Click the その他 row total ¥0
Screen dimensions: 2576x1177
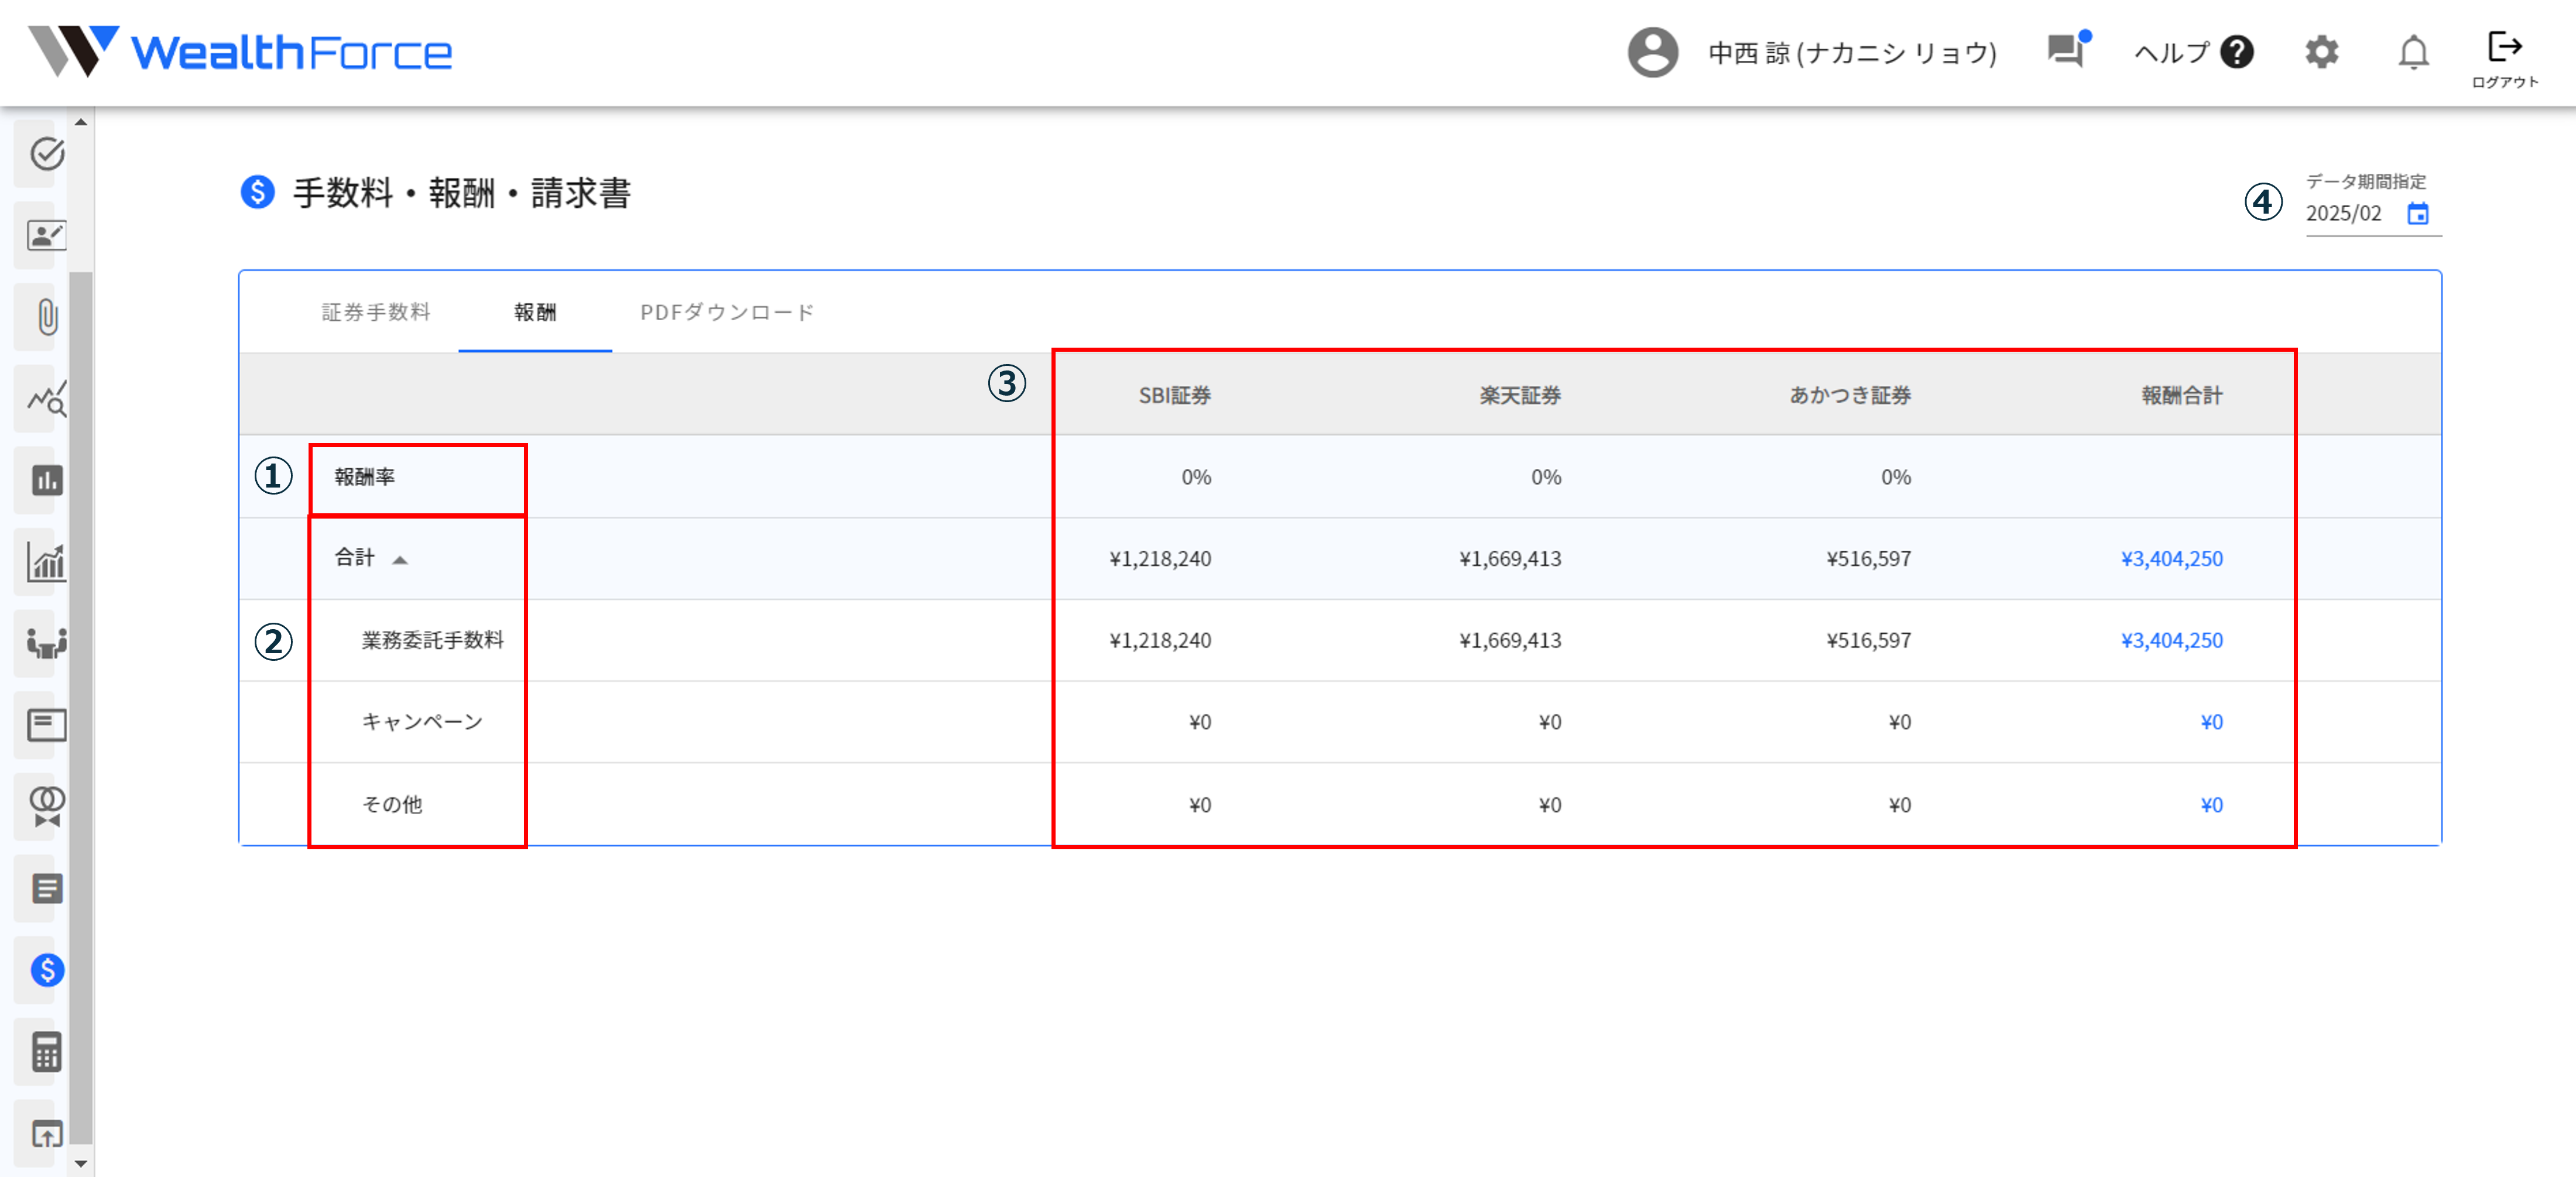pyautogui.click(x=2211, y=805)
